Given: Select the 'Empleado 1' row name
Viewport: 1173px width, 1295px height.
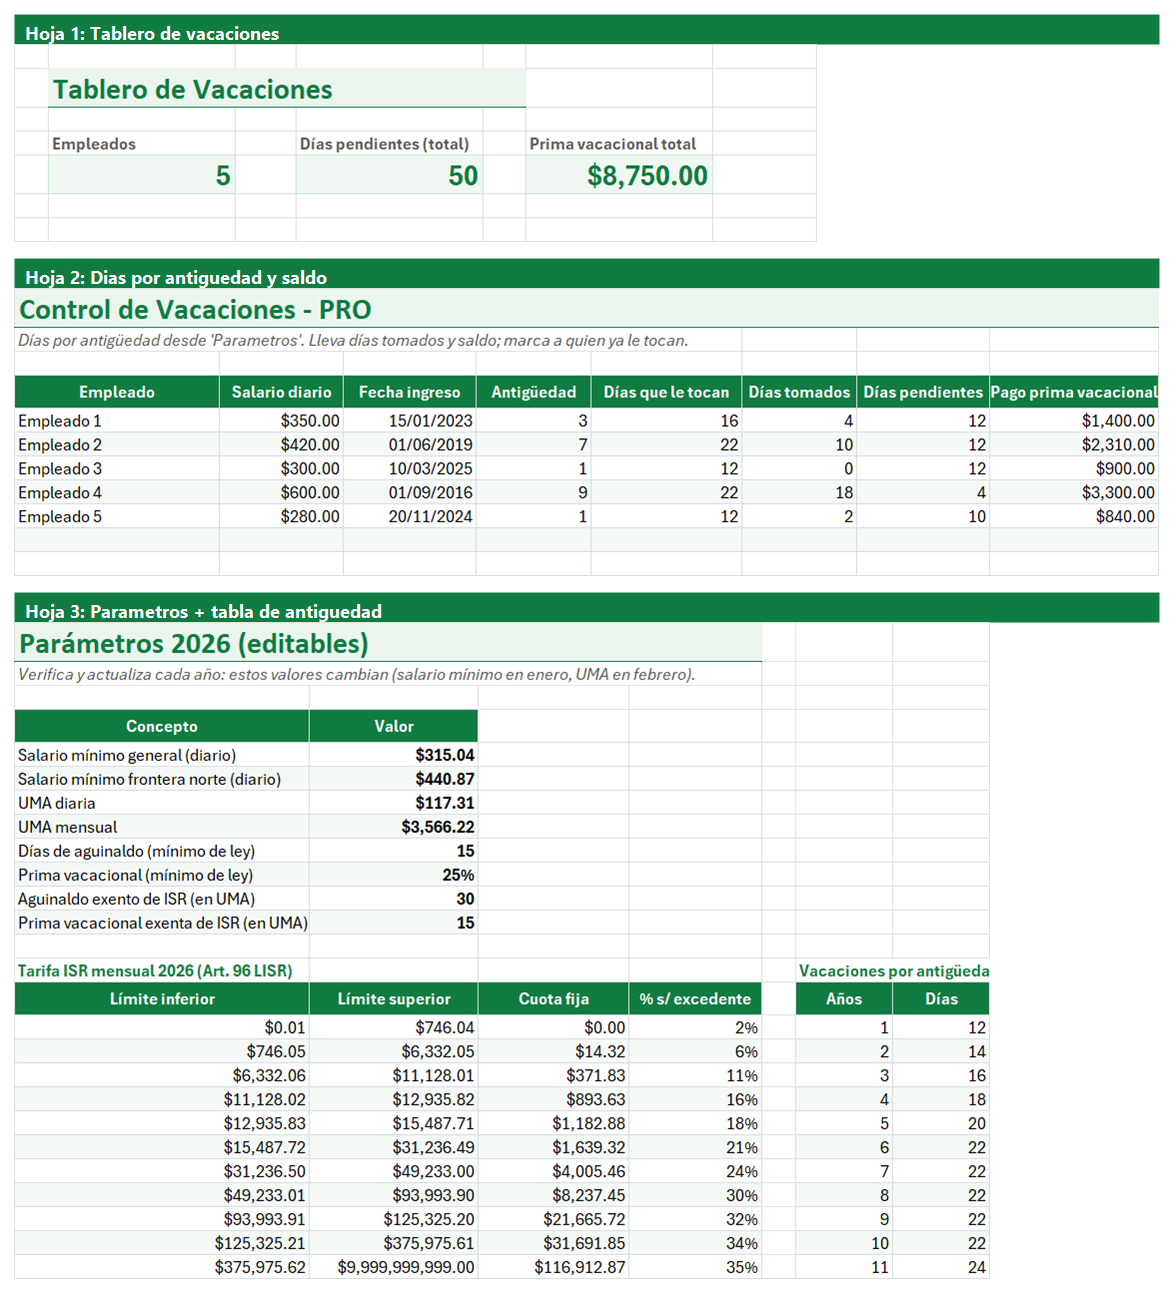Looking at the screenshot, I should [x=117, y=421].
